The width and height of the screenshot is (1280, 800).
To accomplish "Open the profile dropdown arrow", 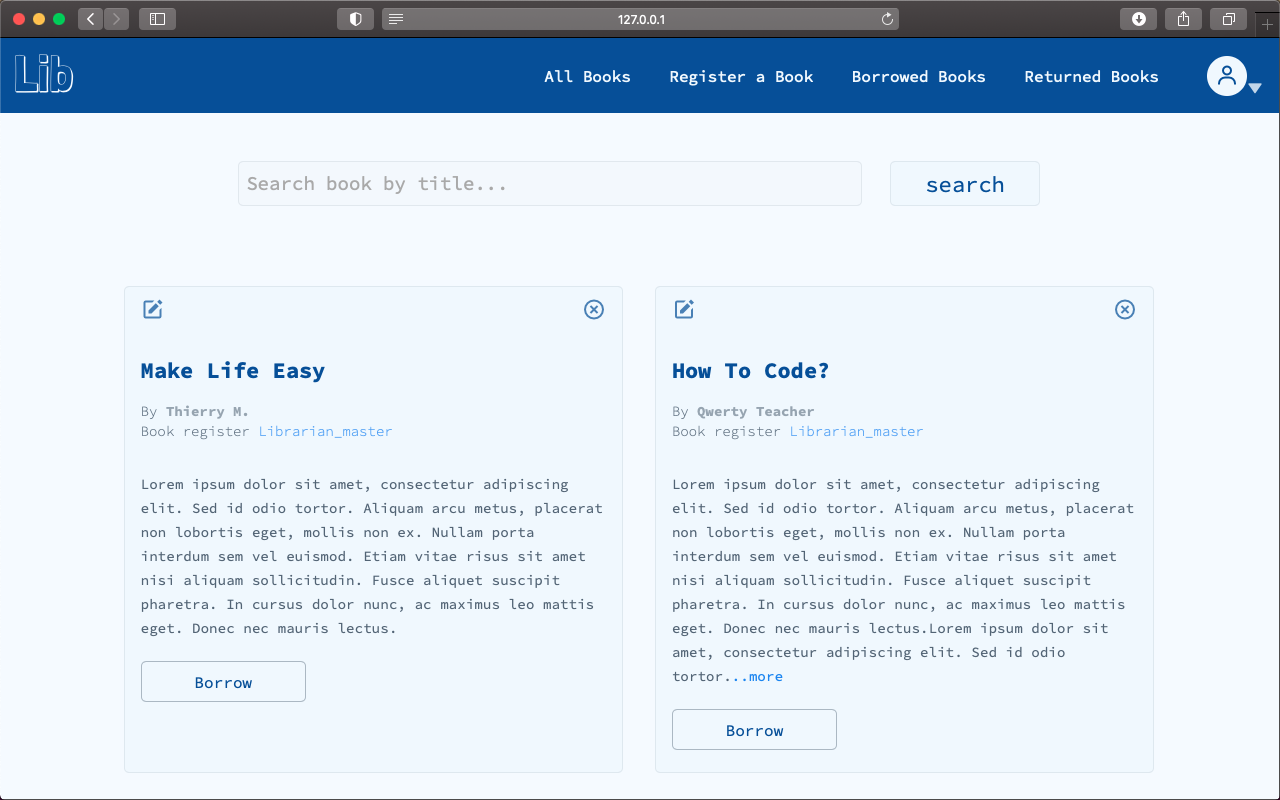I will click(1257, 88).
